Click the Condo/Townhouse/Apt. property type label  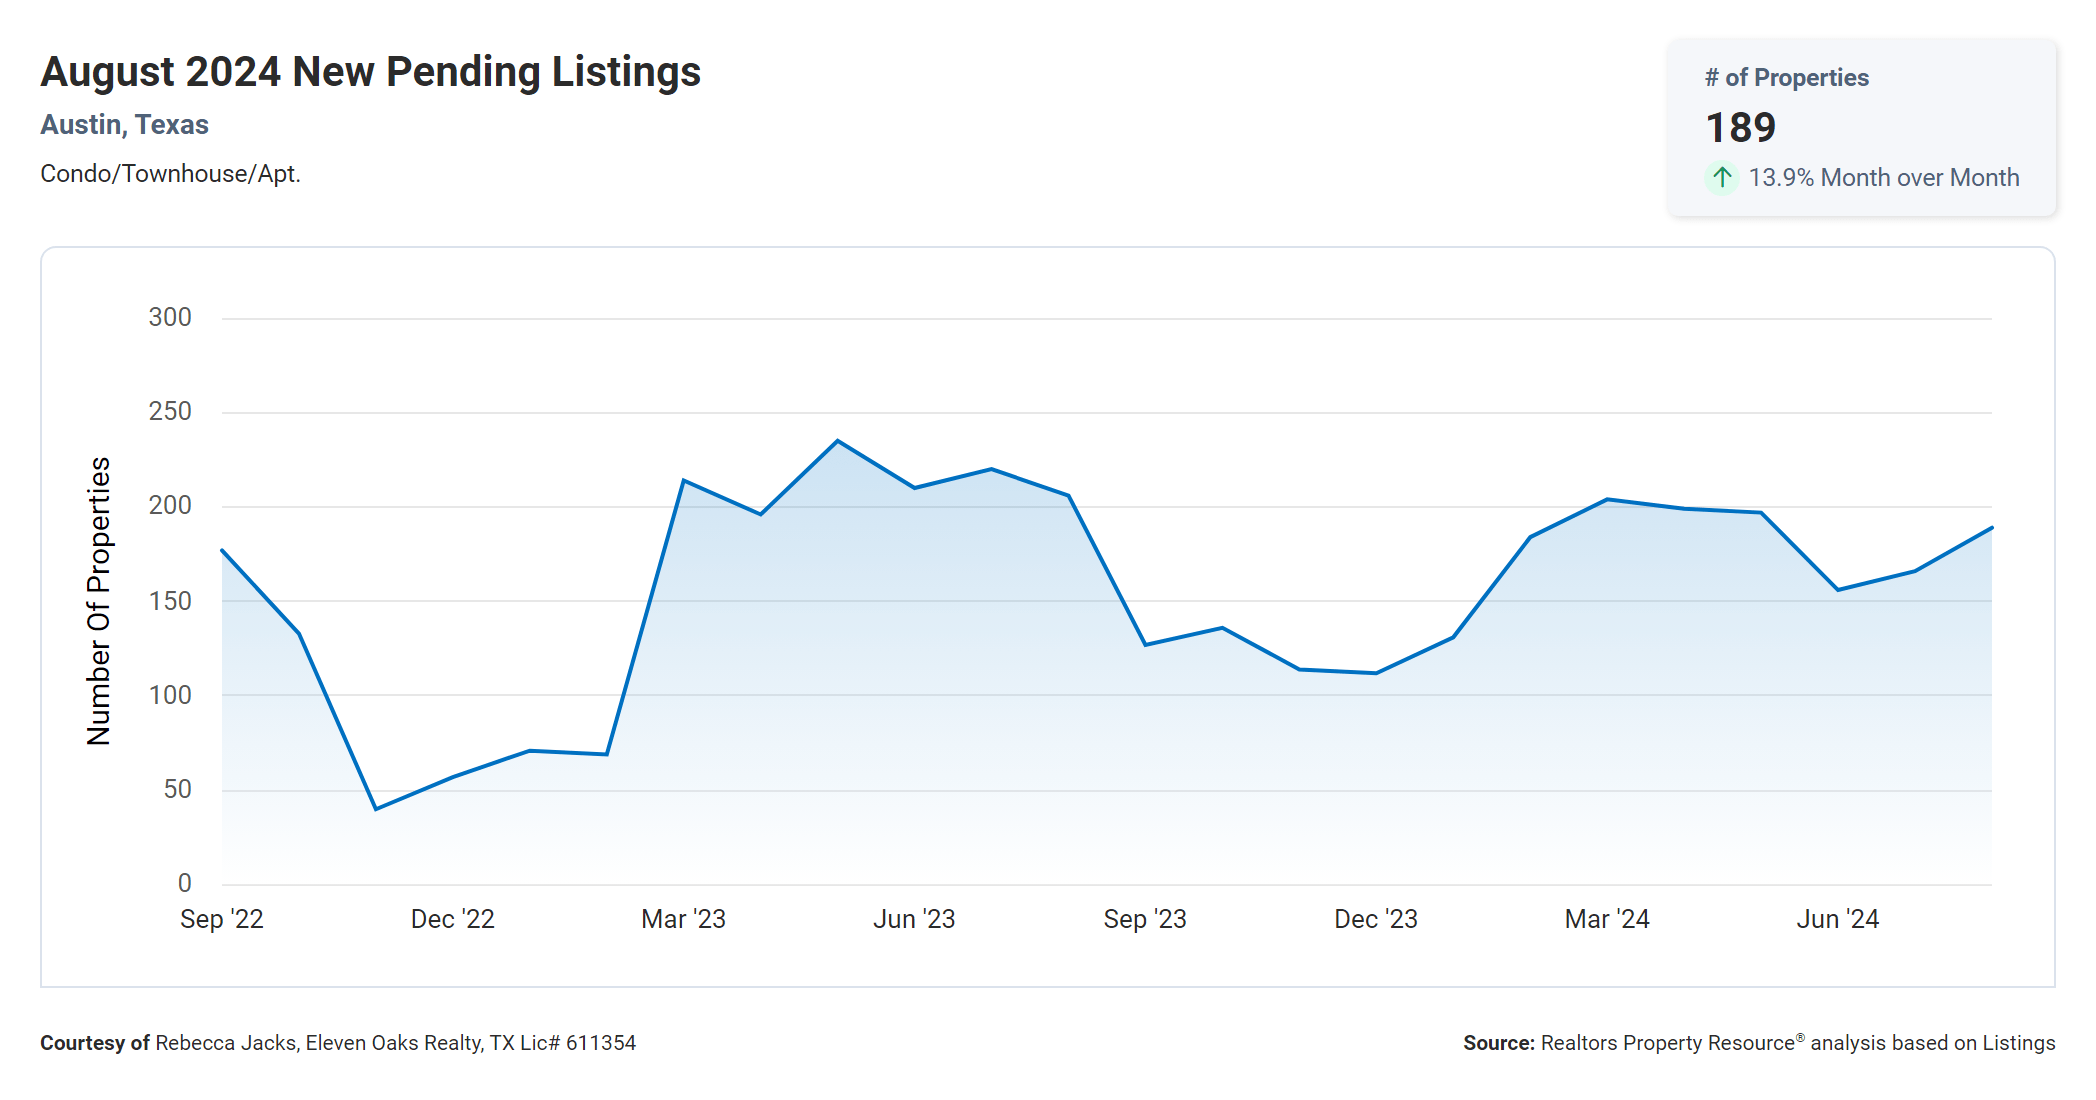(x=170, y=174)
